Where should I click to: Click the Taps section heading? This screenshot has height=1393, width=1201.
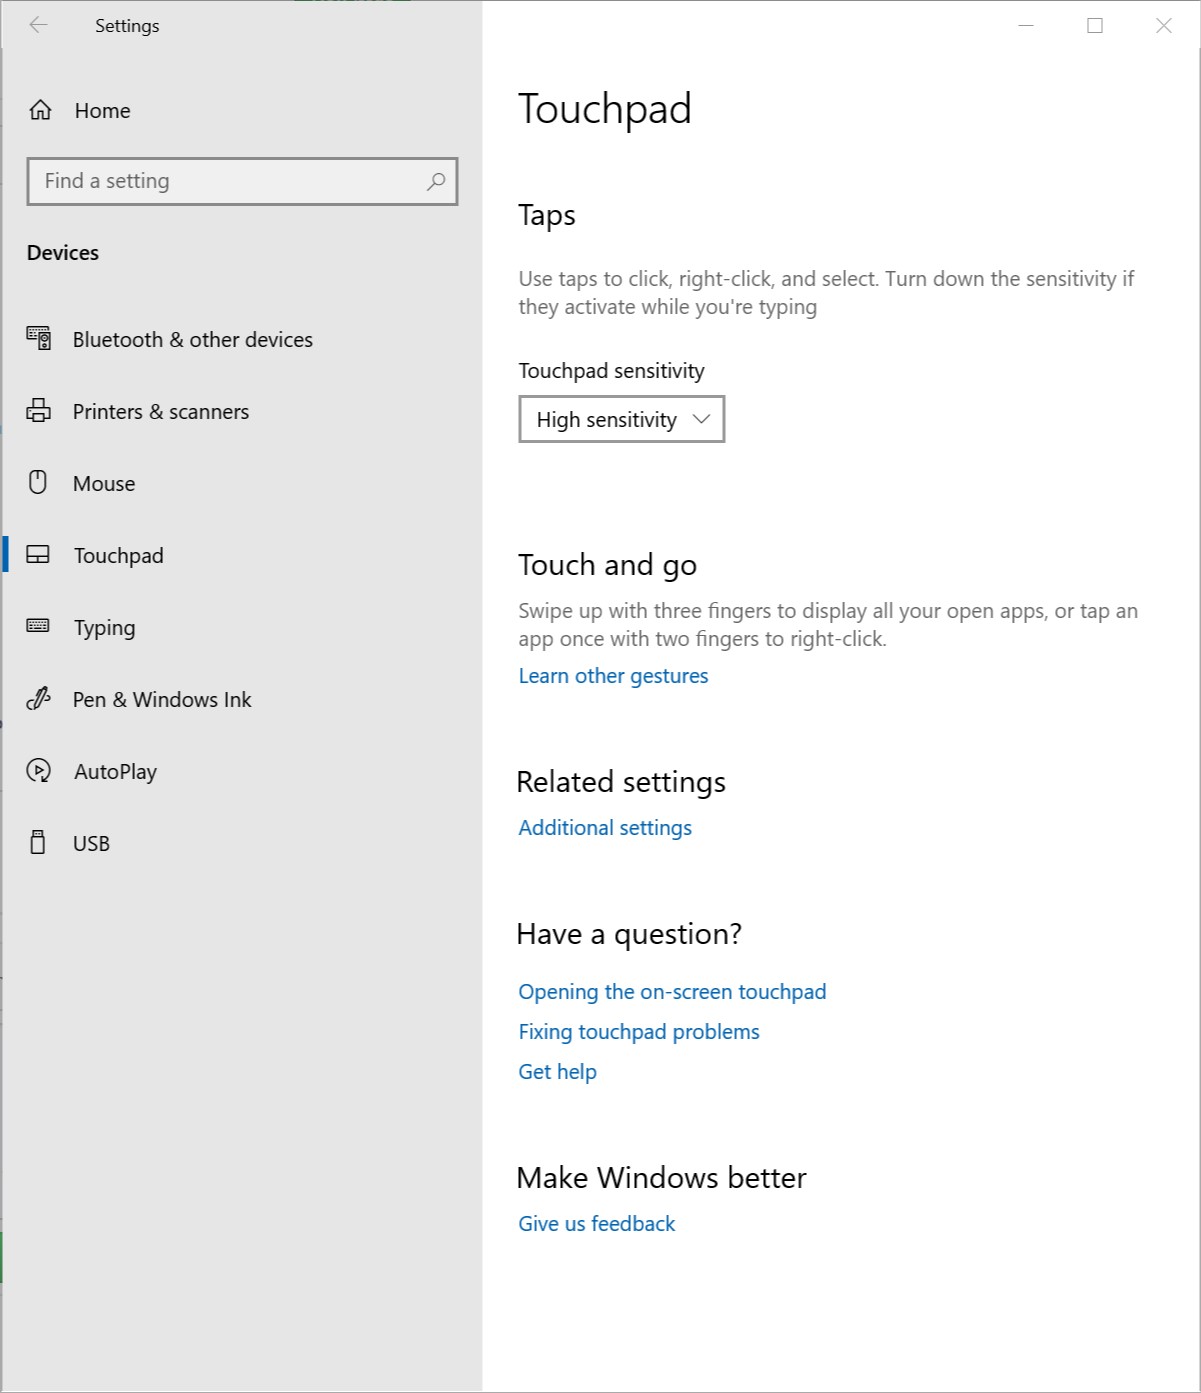click(x=546, y=216)
